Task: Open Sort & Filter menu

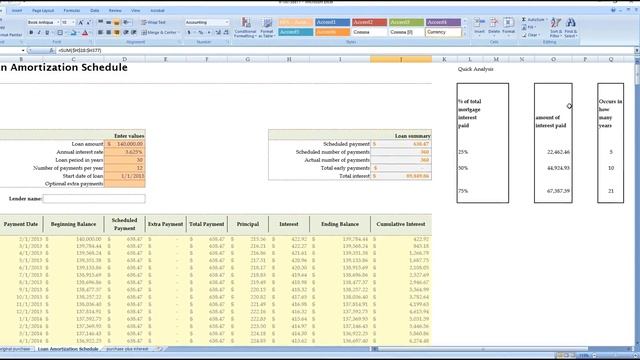Action: tap(556, 27)
